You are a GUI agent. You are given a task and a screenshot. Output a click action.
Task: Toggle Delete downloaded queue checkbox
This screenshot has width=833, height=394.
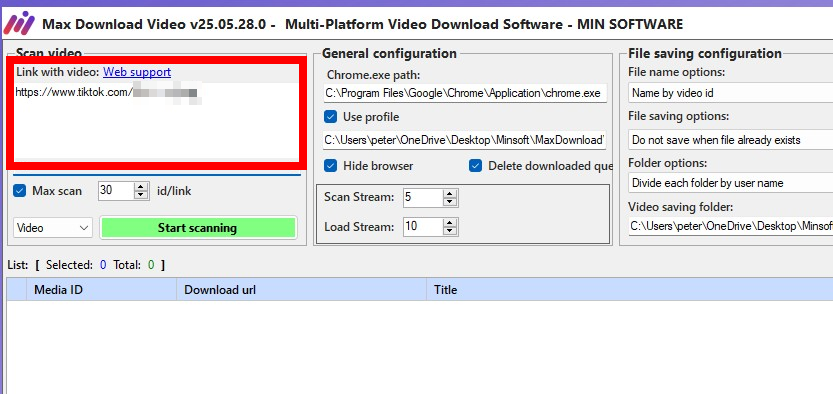(x=475, y=166)
